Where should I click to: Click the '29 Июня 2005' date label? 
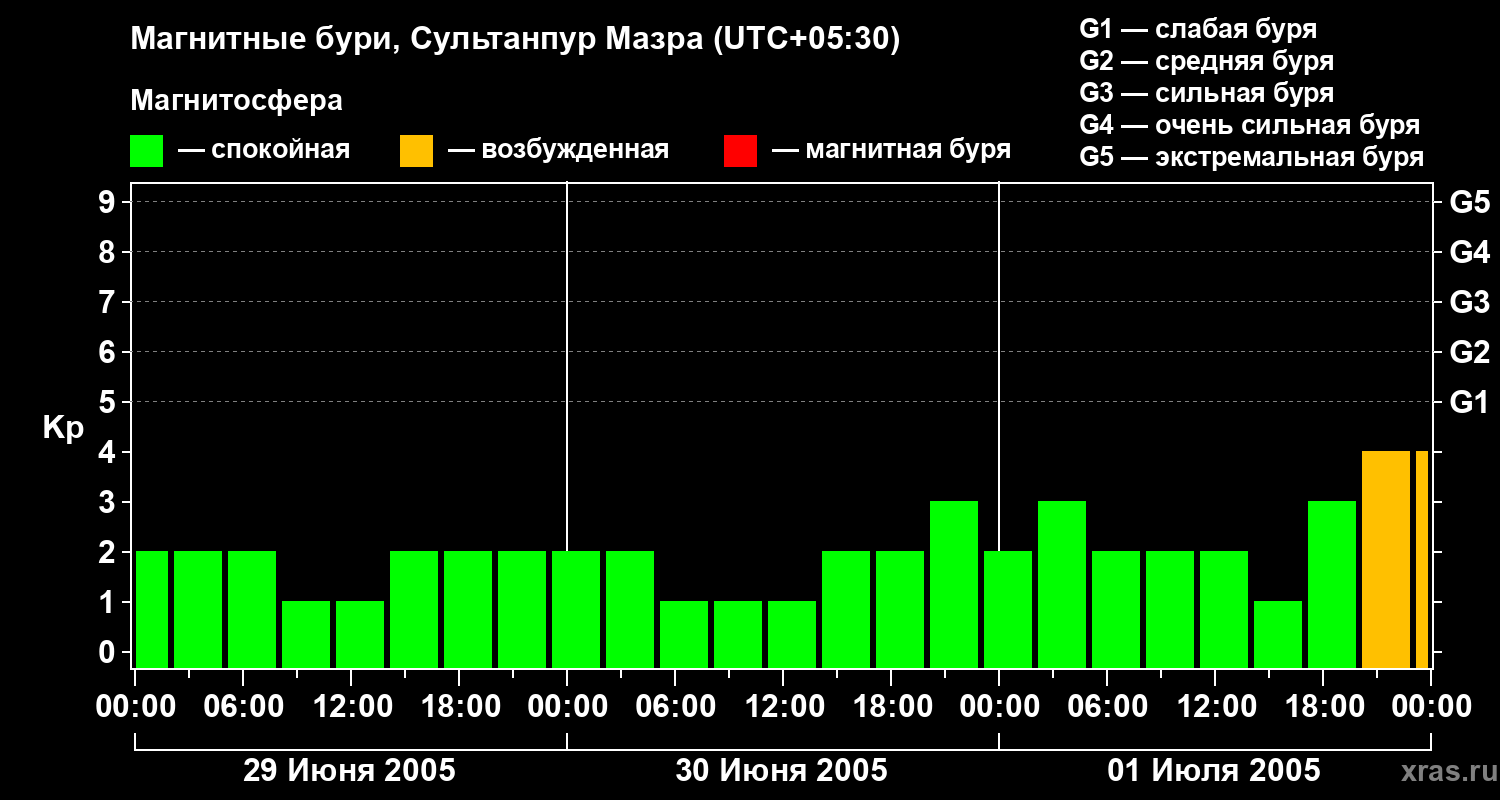(350, 770)
